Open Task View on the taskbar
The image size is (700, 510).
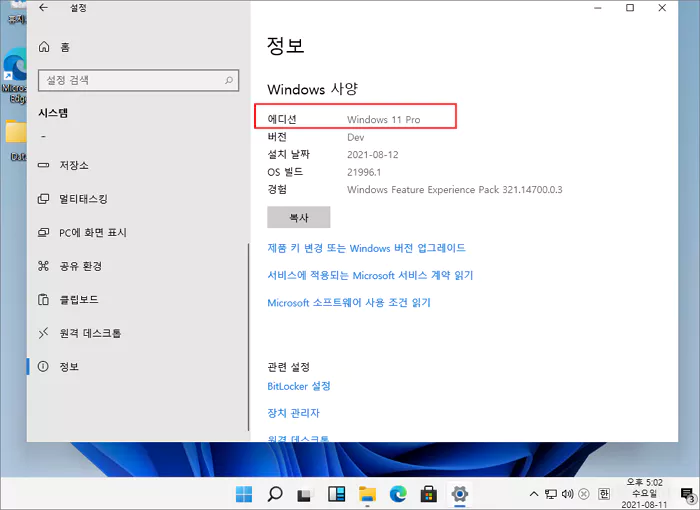(305, 494)
